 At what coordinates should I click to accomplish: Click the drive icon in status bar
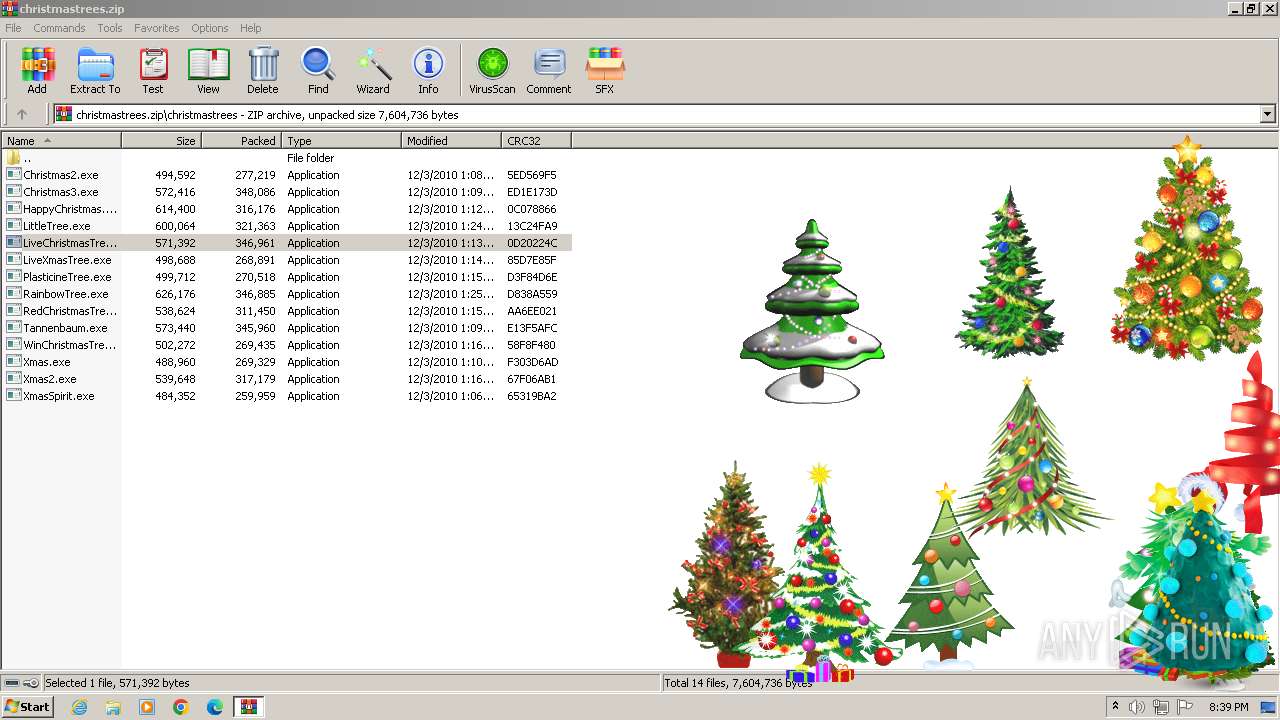(x=12, y=683)
